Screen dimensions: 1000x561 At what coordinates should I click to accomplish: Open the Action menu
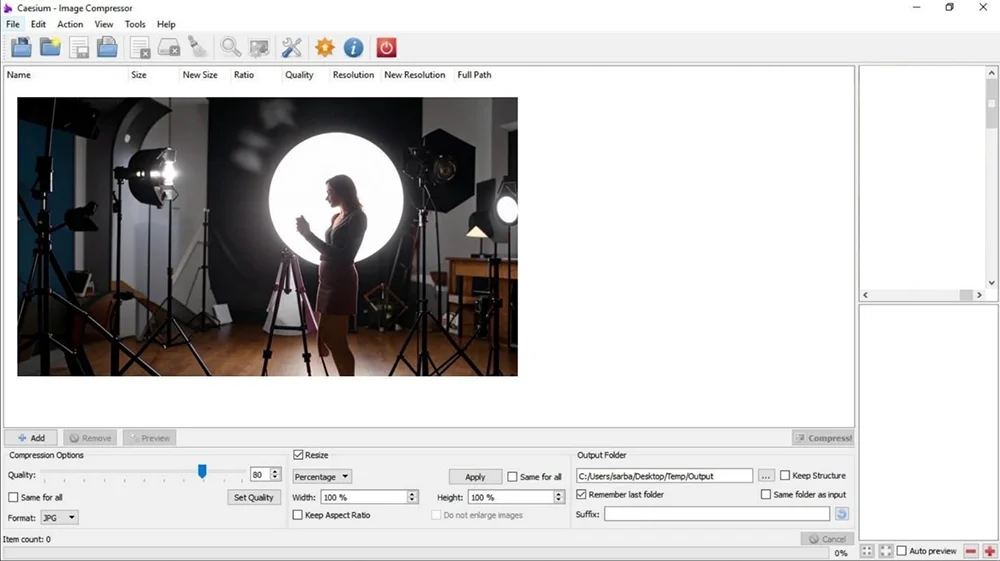70,24
